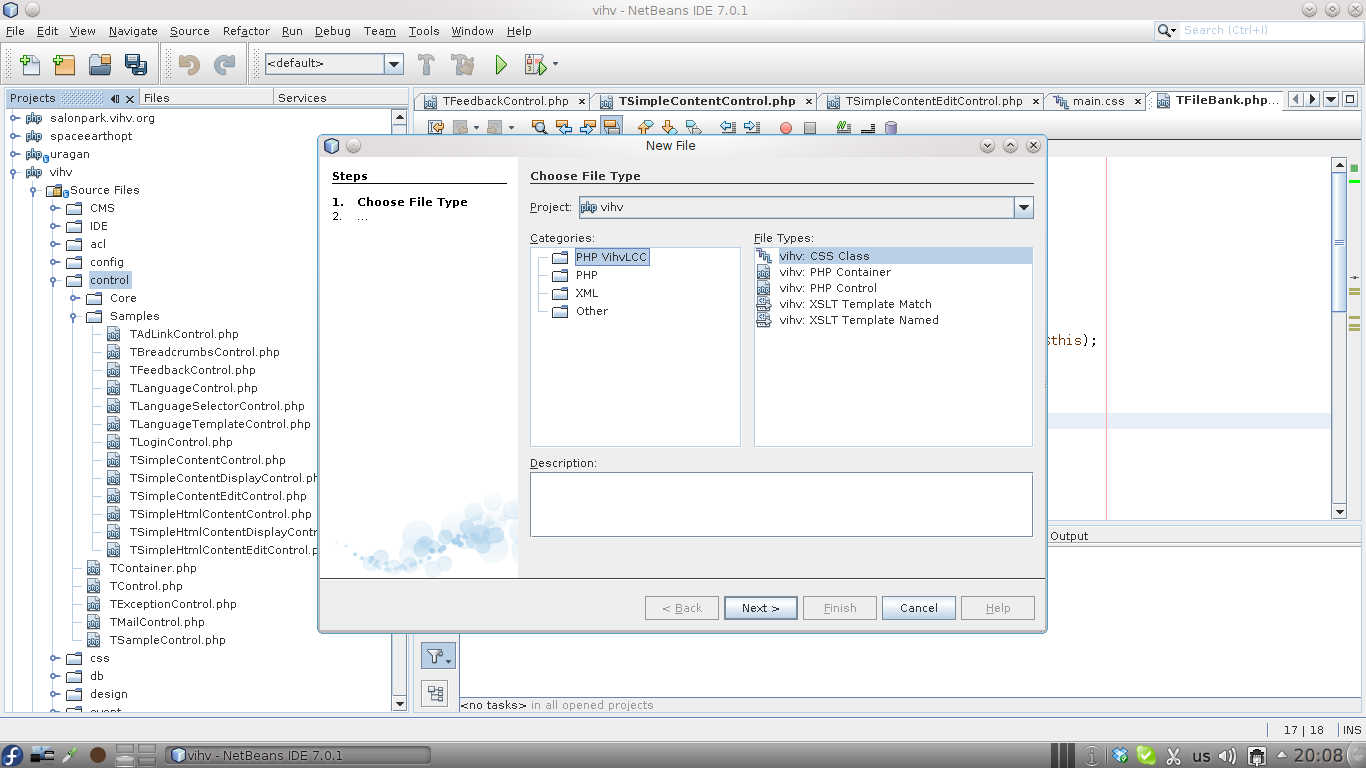Create a new file with the New File icon
1366x768 pixels.
29,64
